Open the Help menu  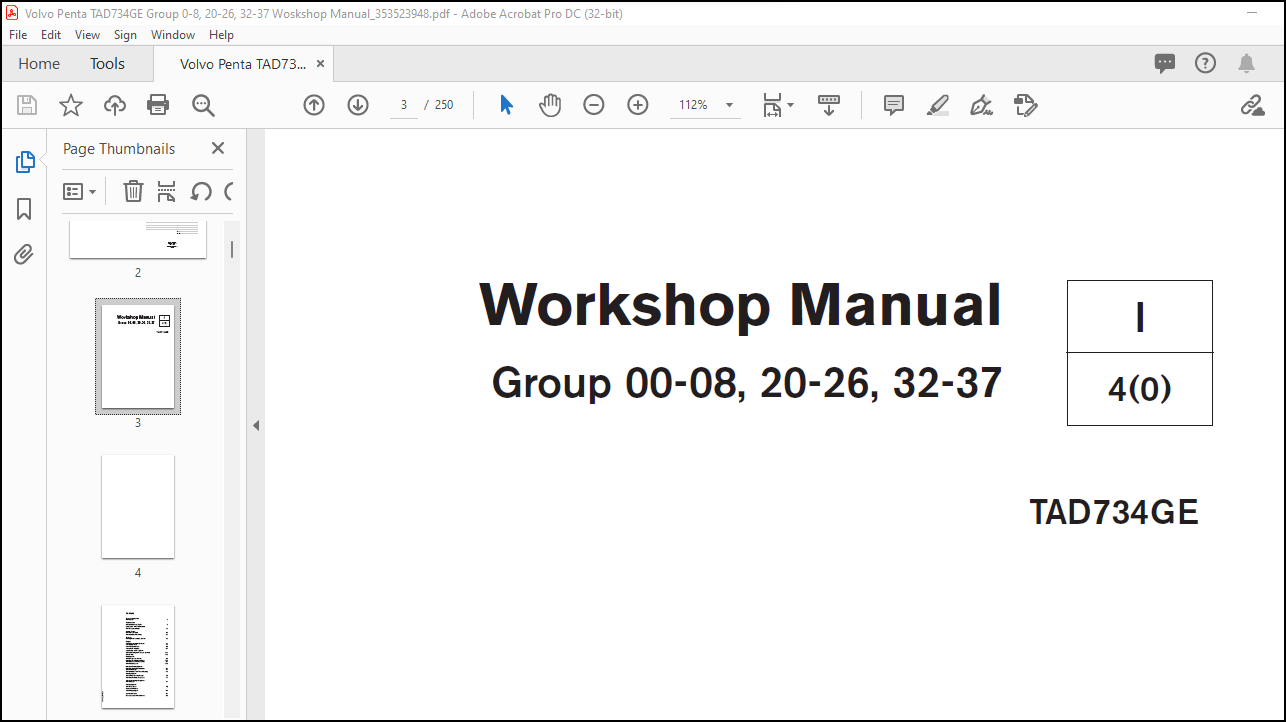pyautogui.click(x=221, y=35)
